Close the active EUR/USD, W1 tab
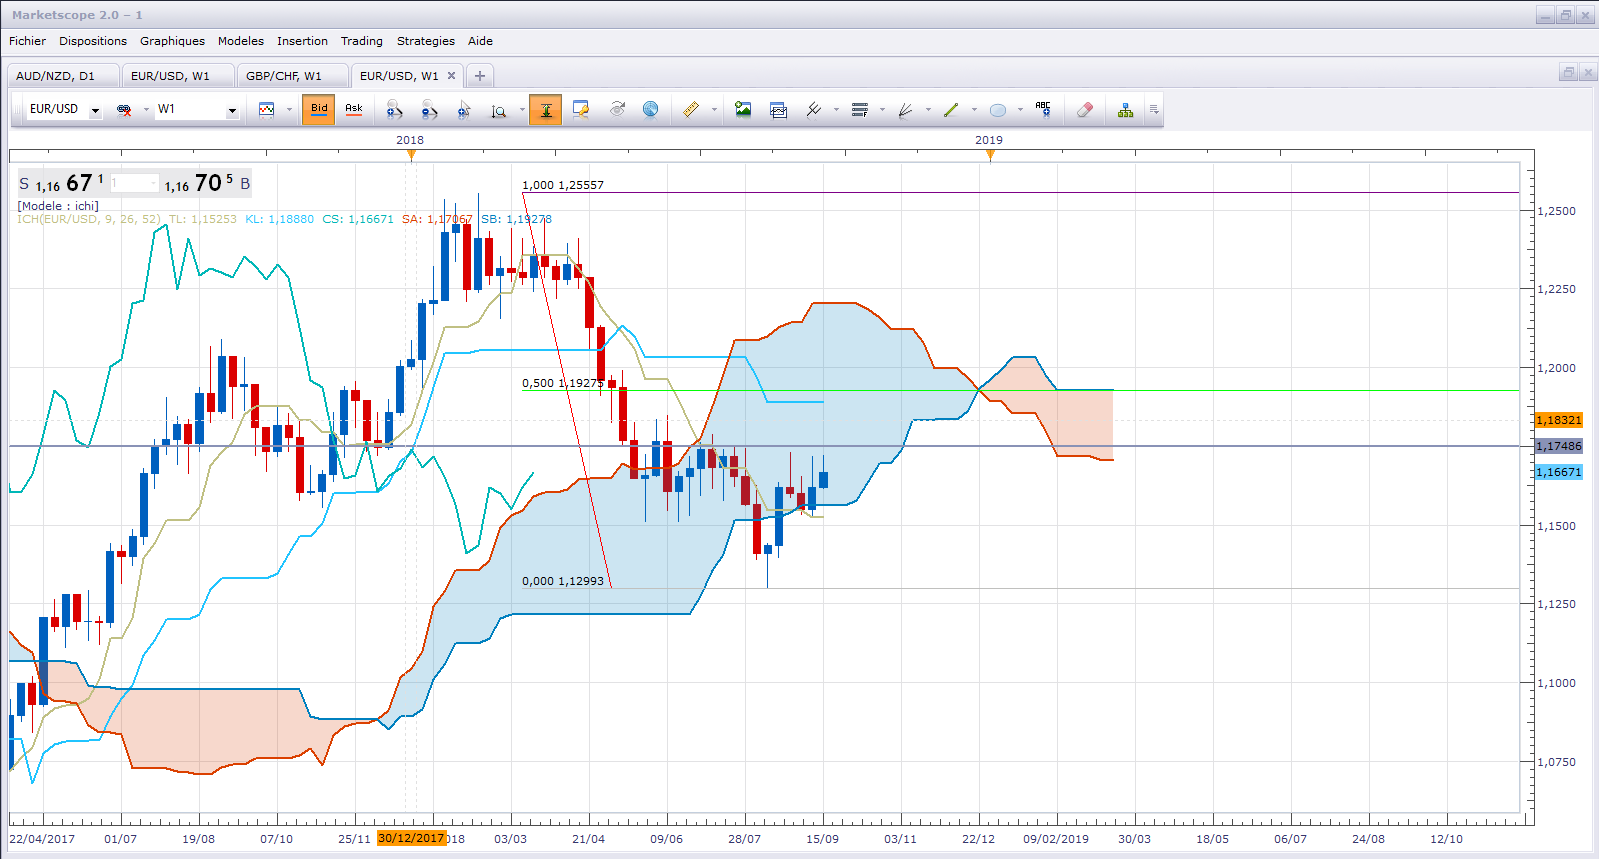 tap(451, 76)
